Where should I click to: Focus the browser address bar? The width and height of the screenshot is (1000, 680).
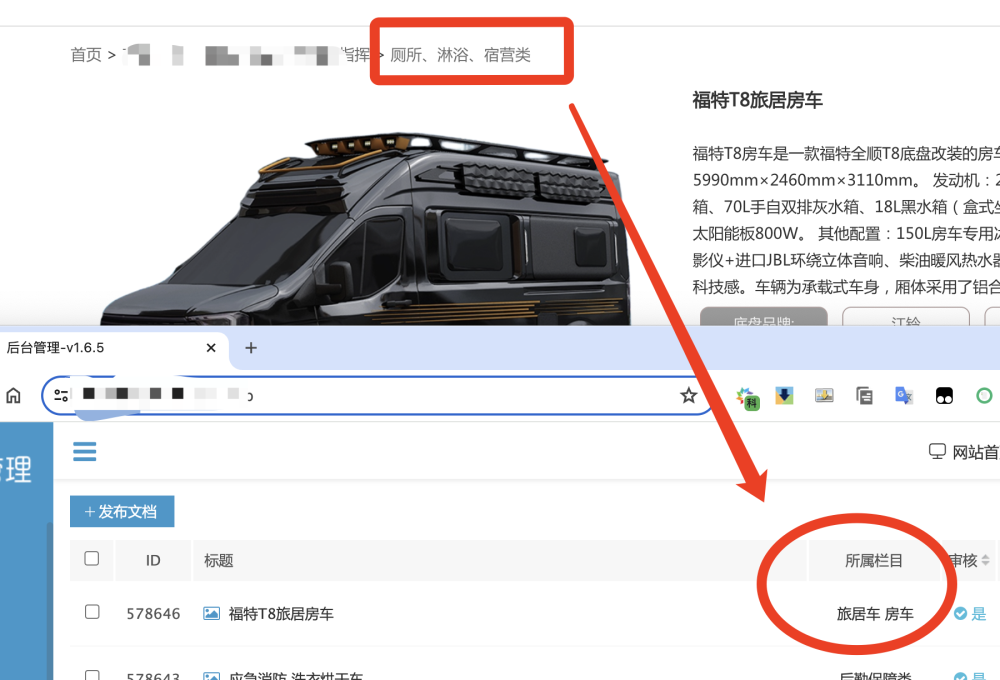(376, 395)
